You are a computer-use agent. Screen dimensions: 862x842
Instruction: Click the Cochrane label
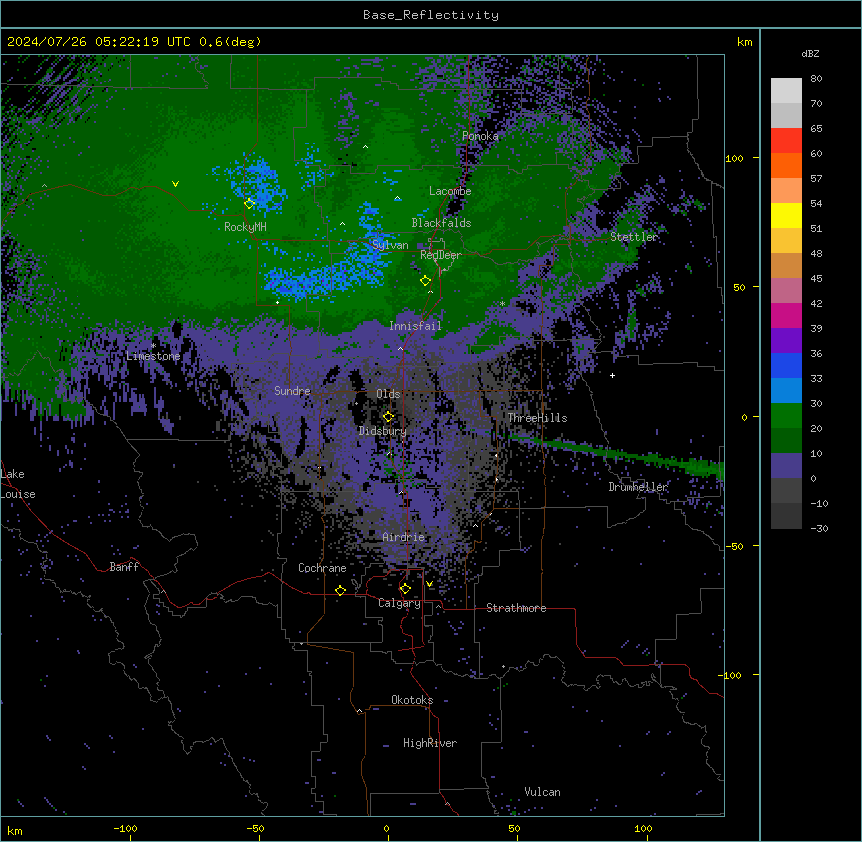pos(322,568)
